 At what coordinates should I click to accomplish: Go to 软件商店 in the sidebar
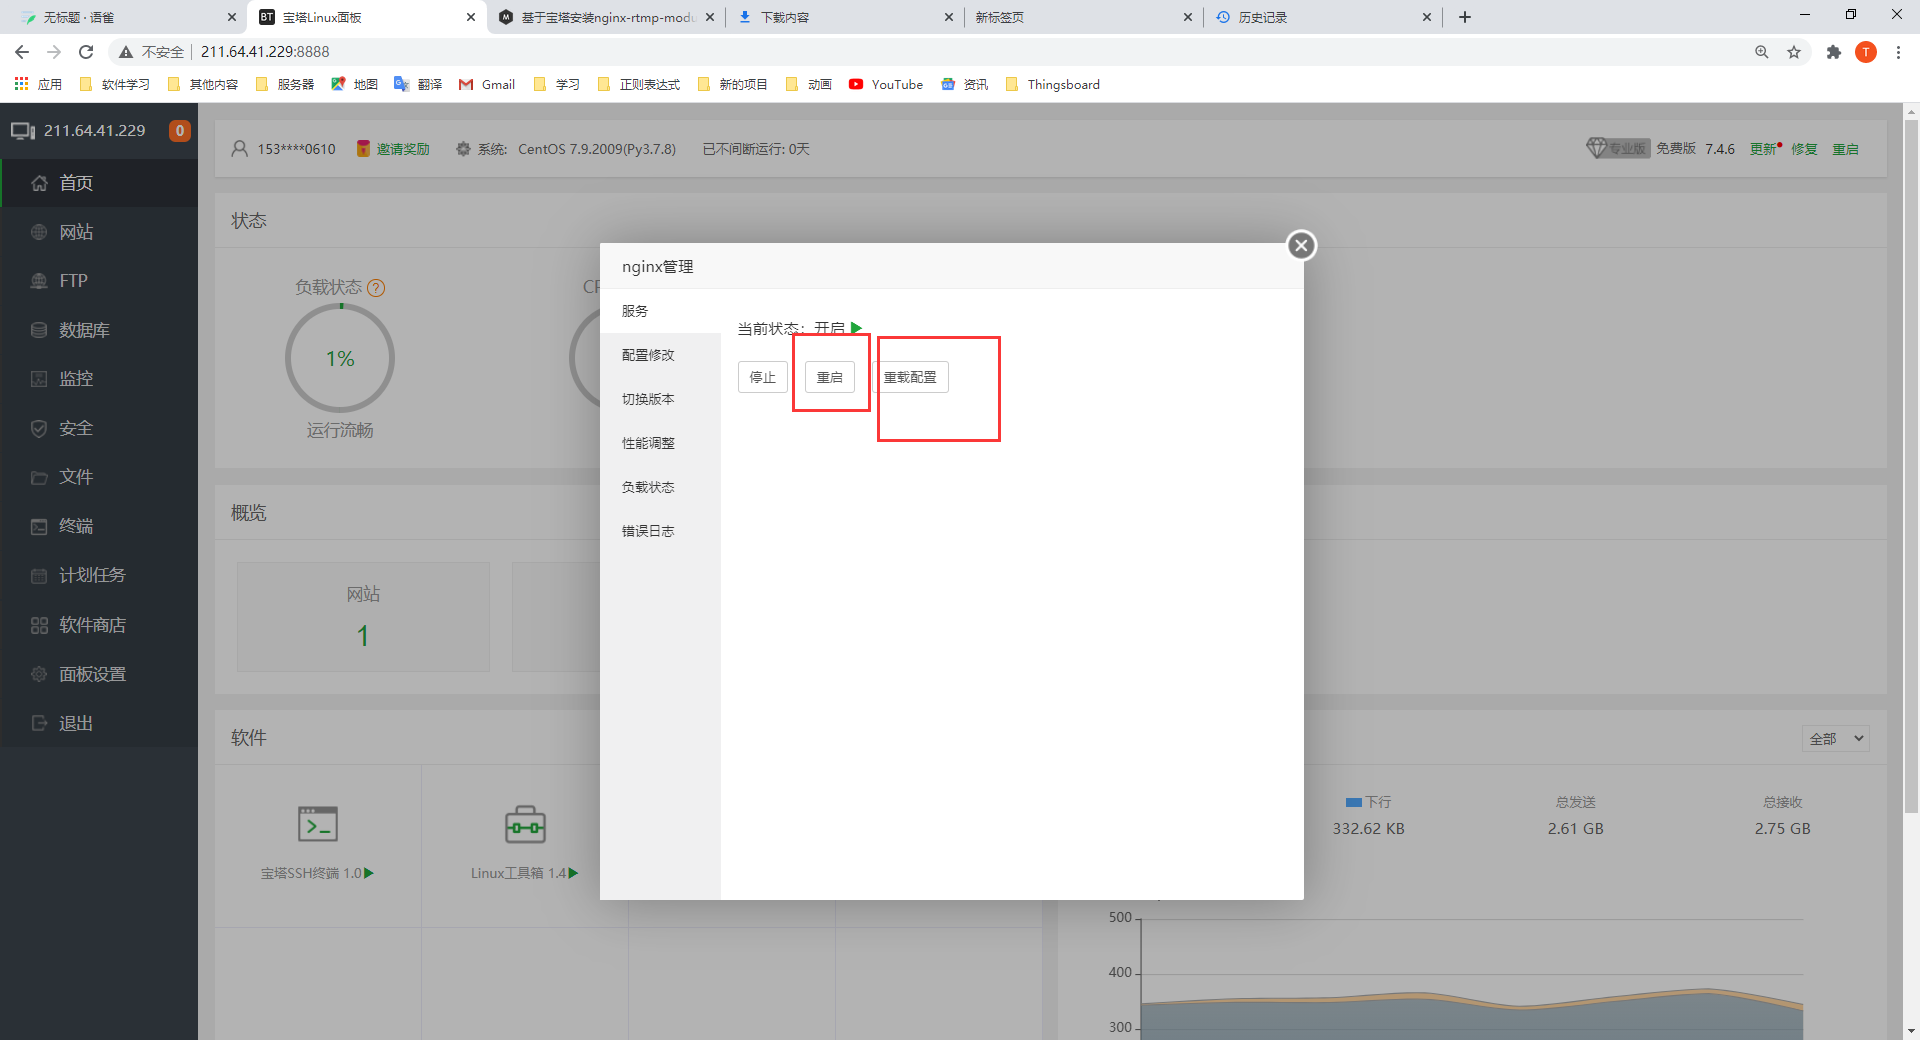pyautogui.click(x=92, y=625)
